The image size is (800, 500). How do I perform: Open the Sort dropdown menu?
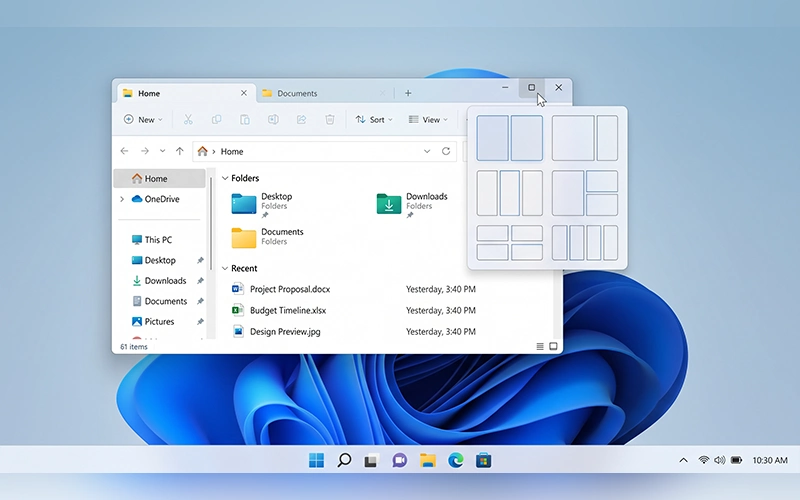tap(374, 119)
